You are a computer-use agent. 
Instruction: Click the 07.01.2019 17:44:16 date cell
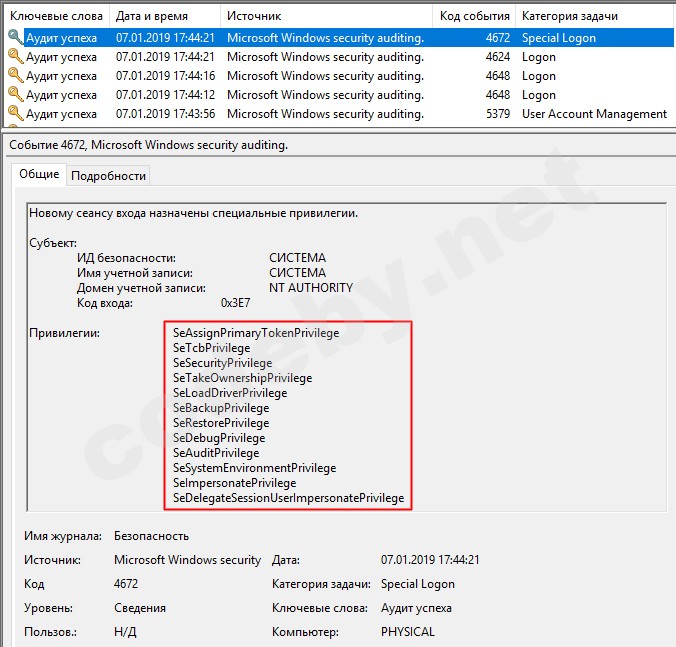tap(166, 76)
